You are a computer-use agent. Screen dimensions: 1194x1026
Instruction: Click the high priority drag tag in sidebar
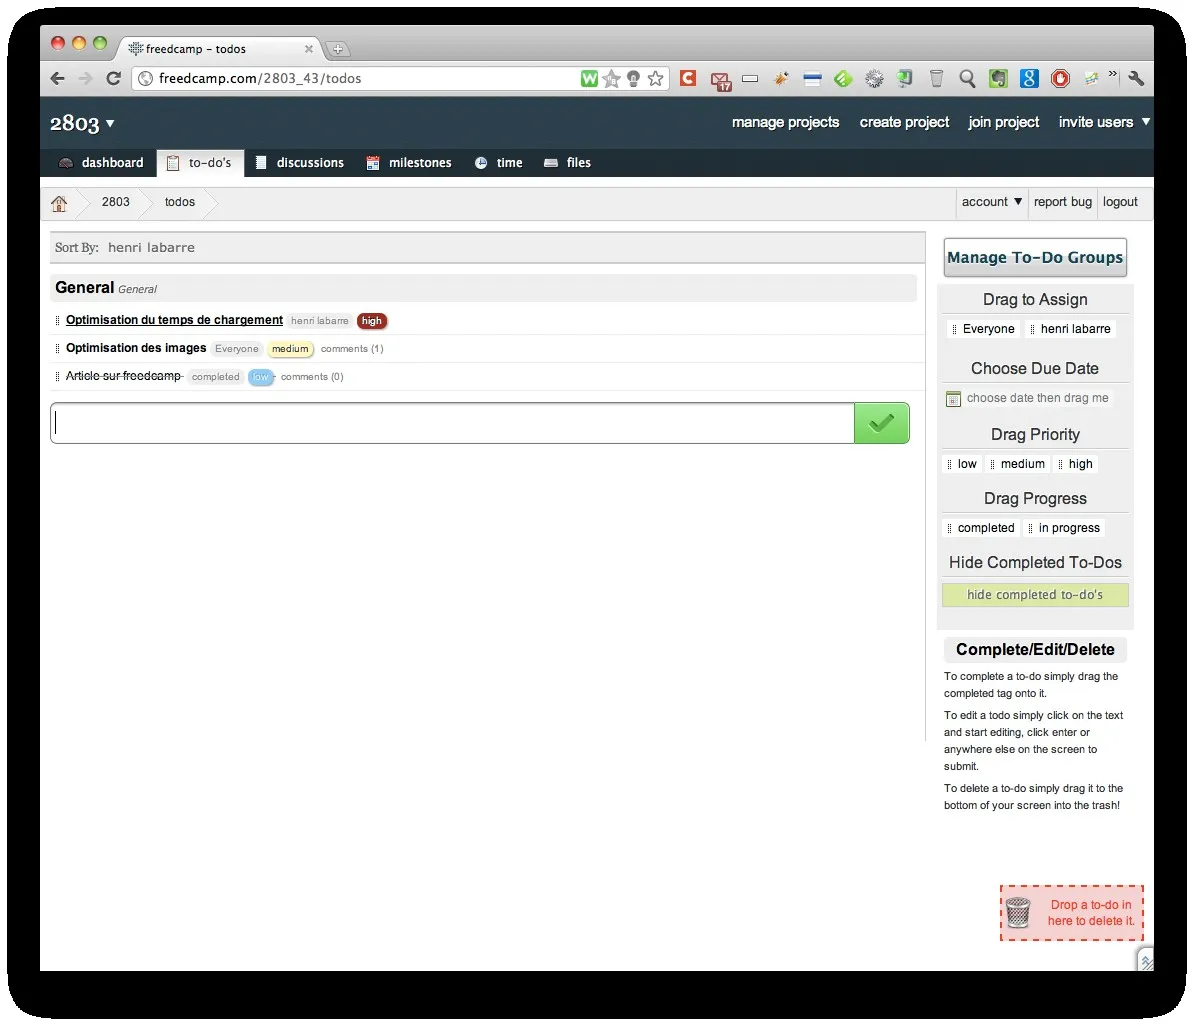[1075, 464]
